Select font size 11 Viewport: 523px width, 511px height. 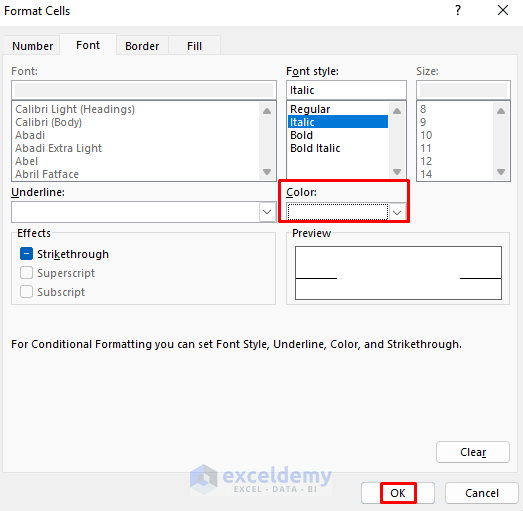click(426, 148)
